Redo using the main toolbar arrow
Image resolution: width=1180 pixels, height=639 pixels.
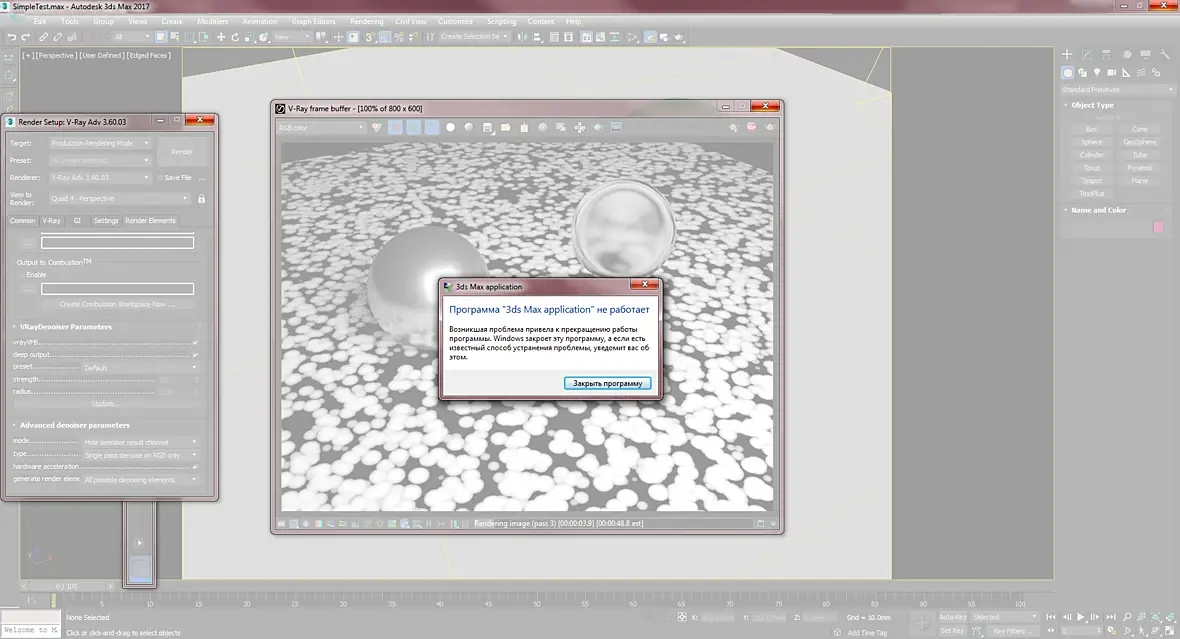tap(26, 37)
